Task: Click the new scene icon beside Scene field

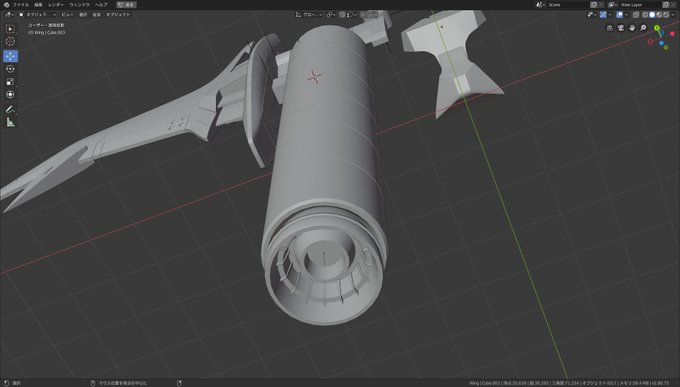Action: [594, 5]
